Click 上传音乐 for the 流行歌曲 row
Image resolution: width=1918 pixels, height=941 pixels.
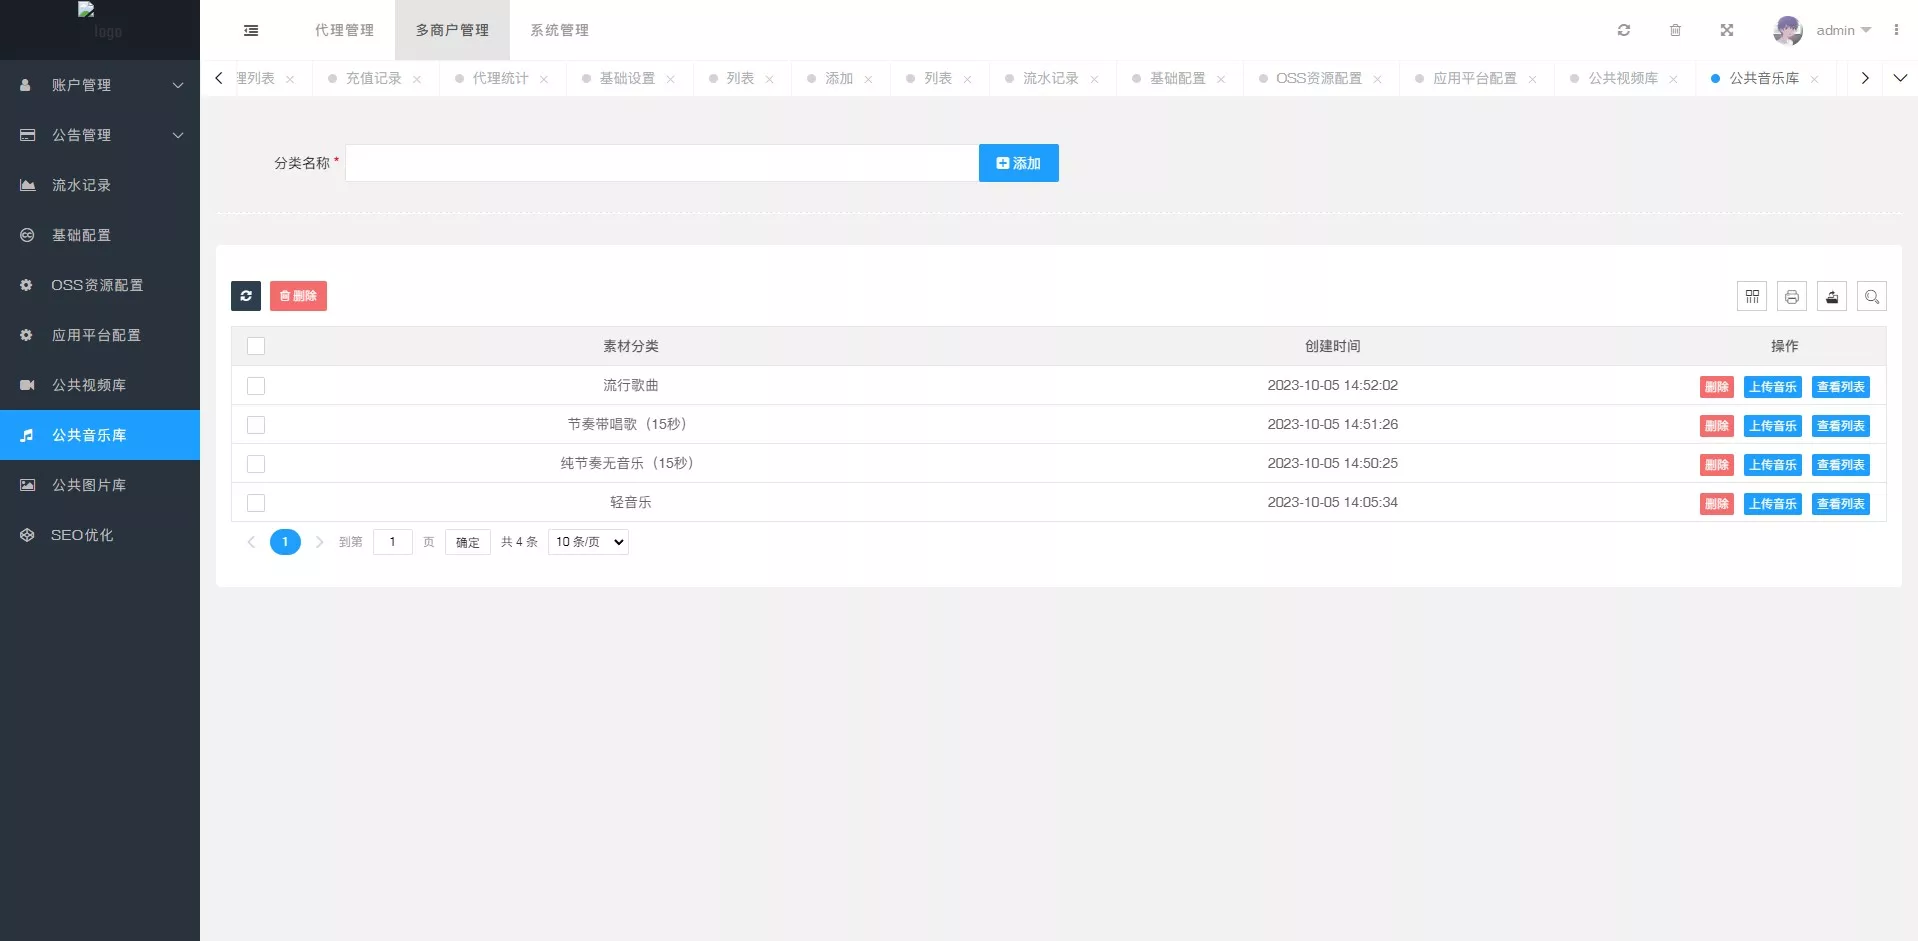[1772, 387]
